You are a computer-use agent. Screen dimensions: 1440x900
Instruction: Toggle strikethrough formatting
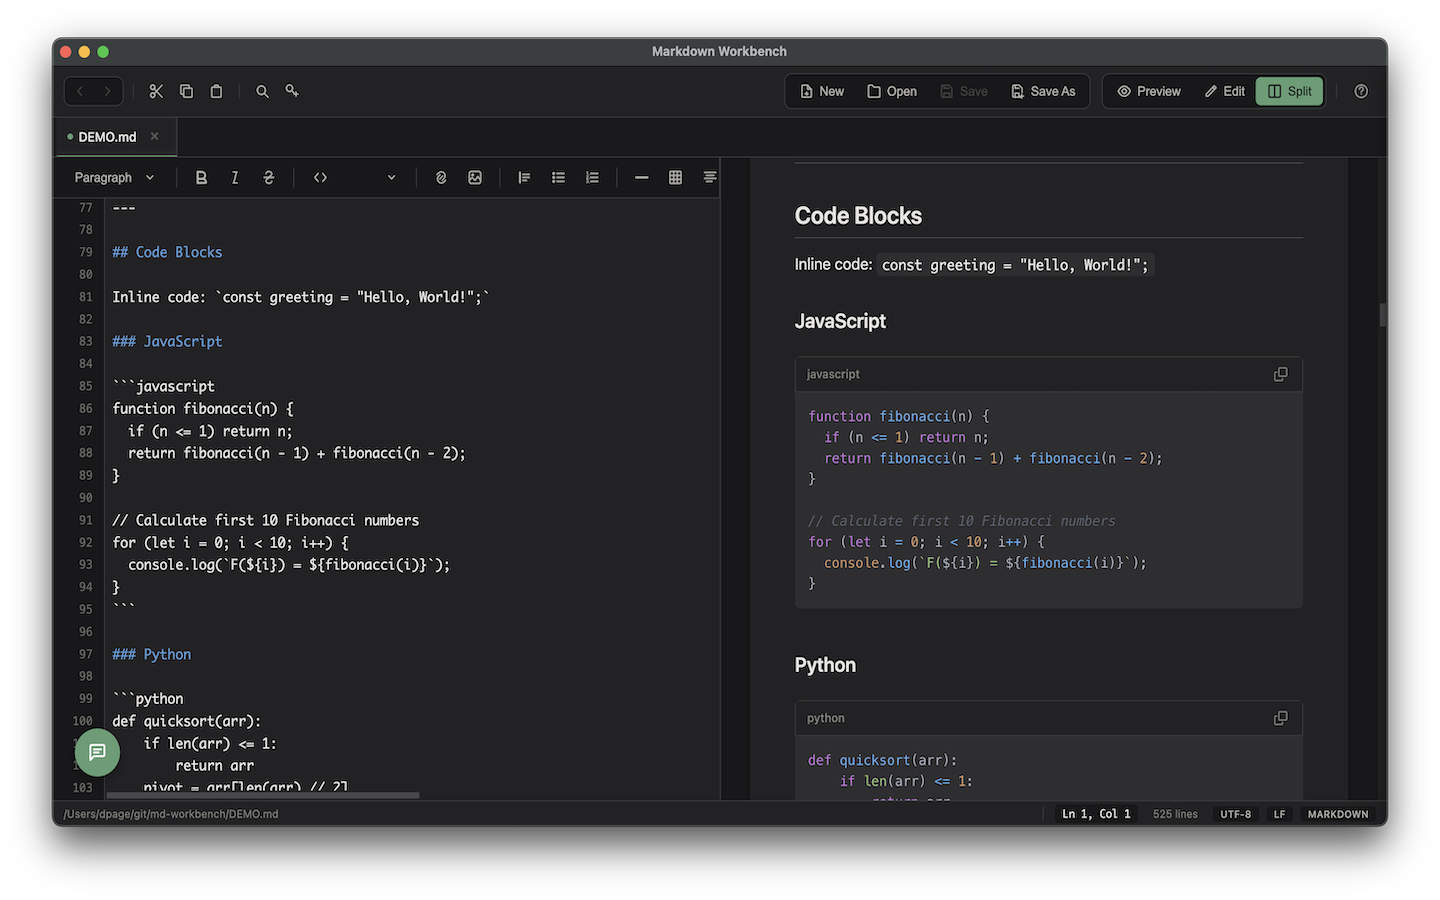click(x=268, y=177)
